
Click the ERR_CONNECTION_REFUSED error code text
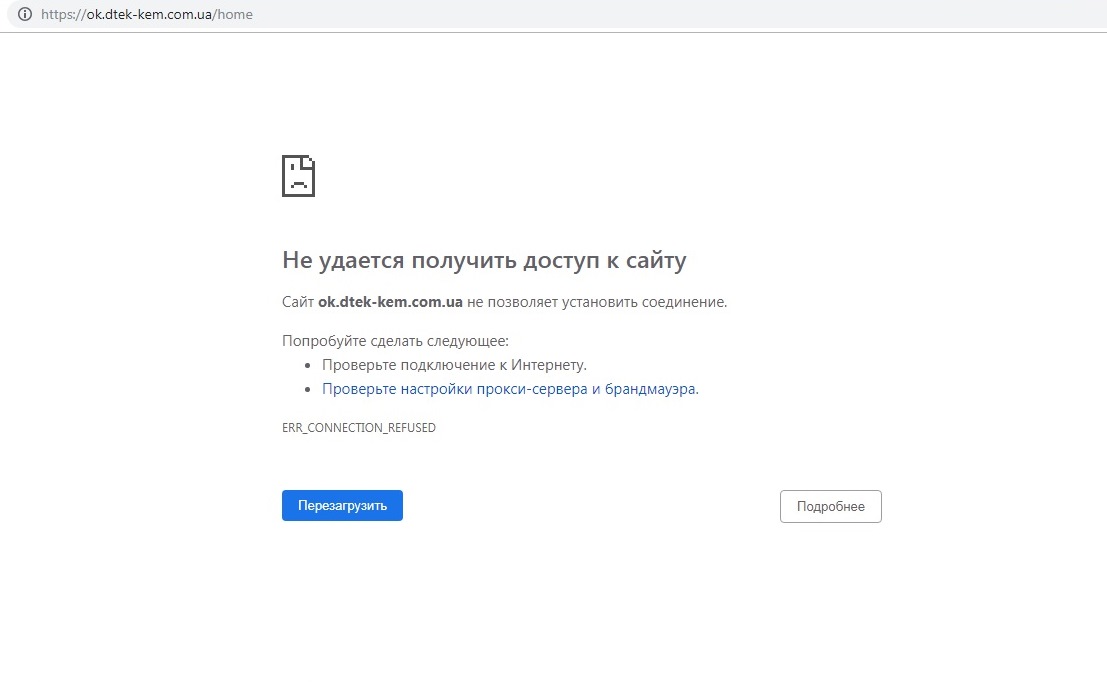359,427
